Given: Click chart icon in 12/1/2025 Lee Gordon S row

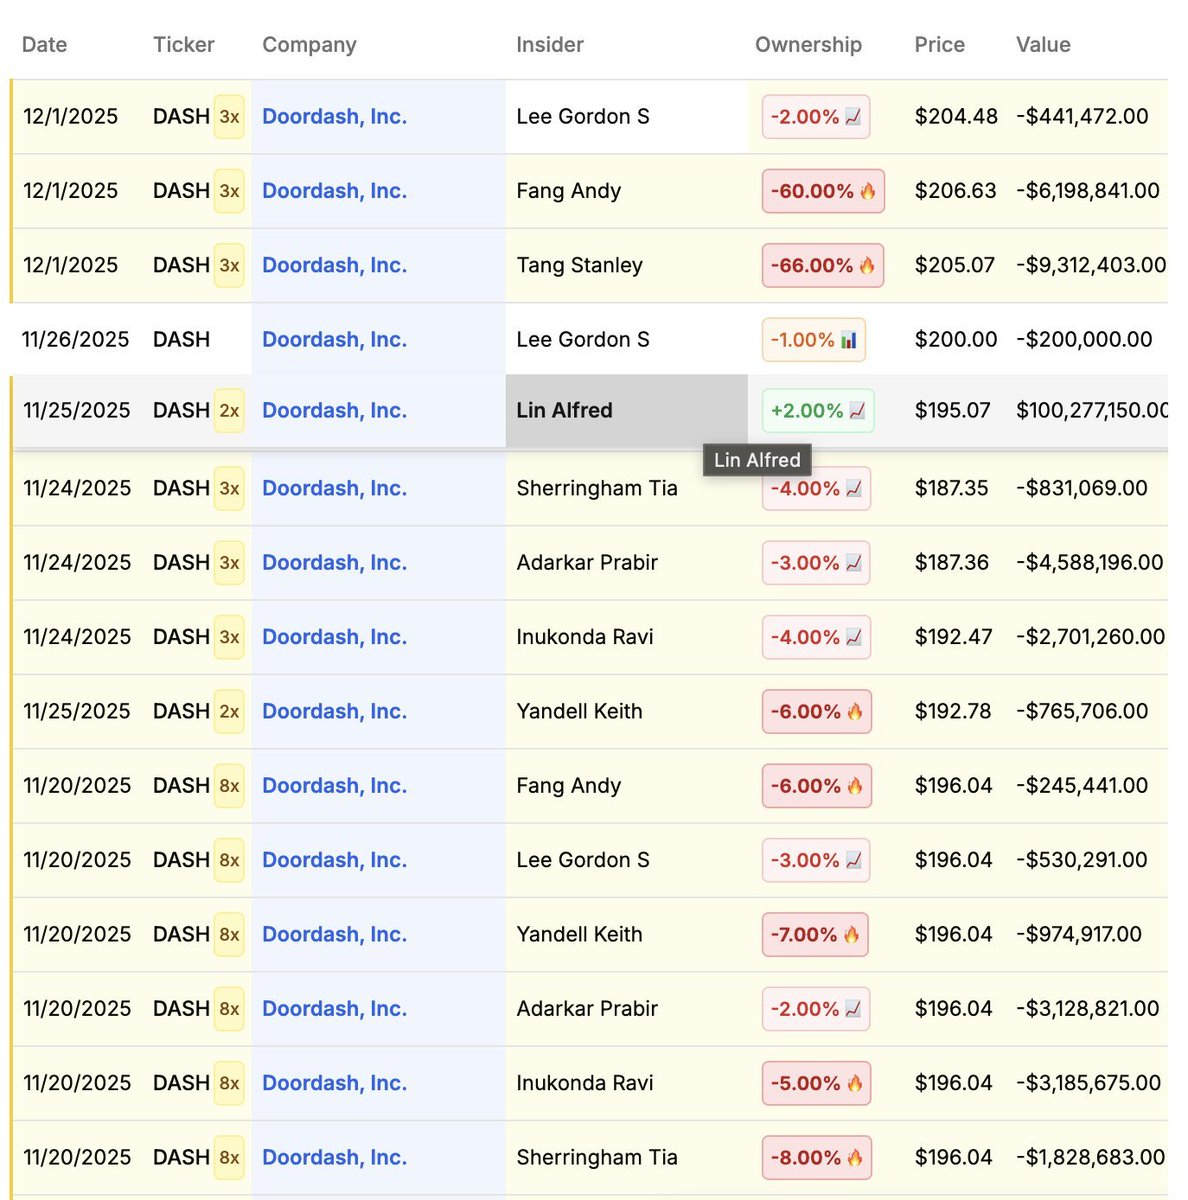Looking at the screenshot, I should click(x=853, y=117).
